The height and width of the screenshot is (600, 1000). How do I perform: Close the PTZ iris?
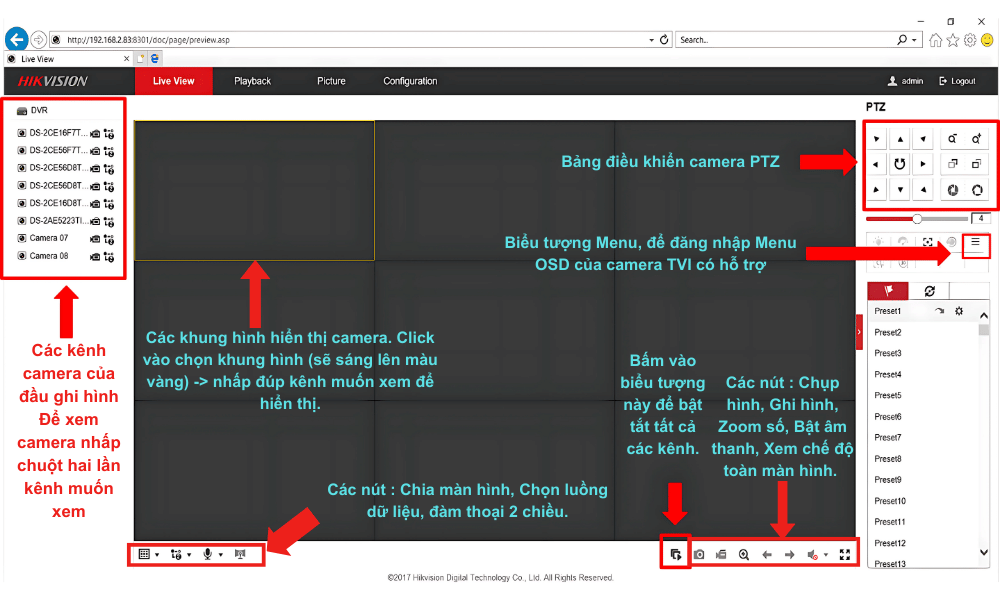[952, 190]
